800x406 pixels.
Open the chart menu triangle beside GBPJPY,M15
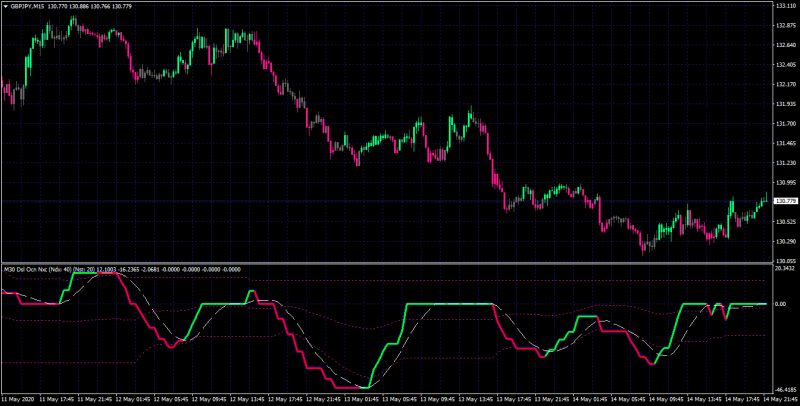pyautogui.click(x=6, y=7)
